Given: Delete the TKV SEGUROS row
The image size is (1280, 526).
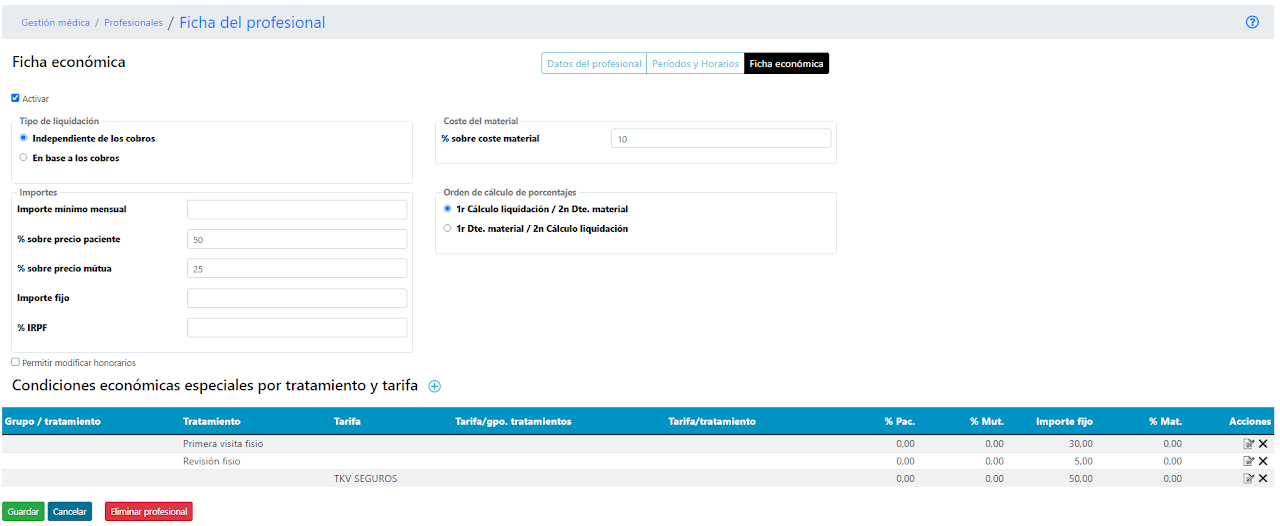Looking at the screenshot, I should [x=1263, y=478].
